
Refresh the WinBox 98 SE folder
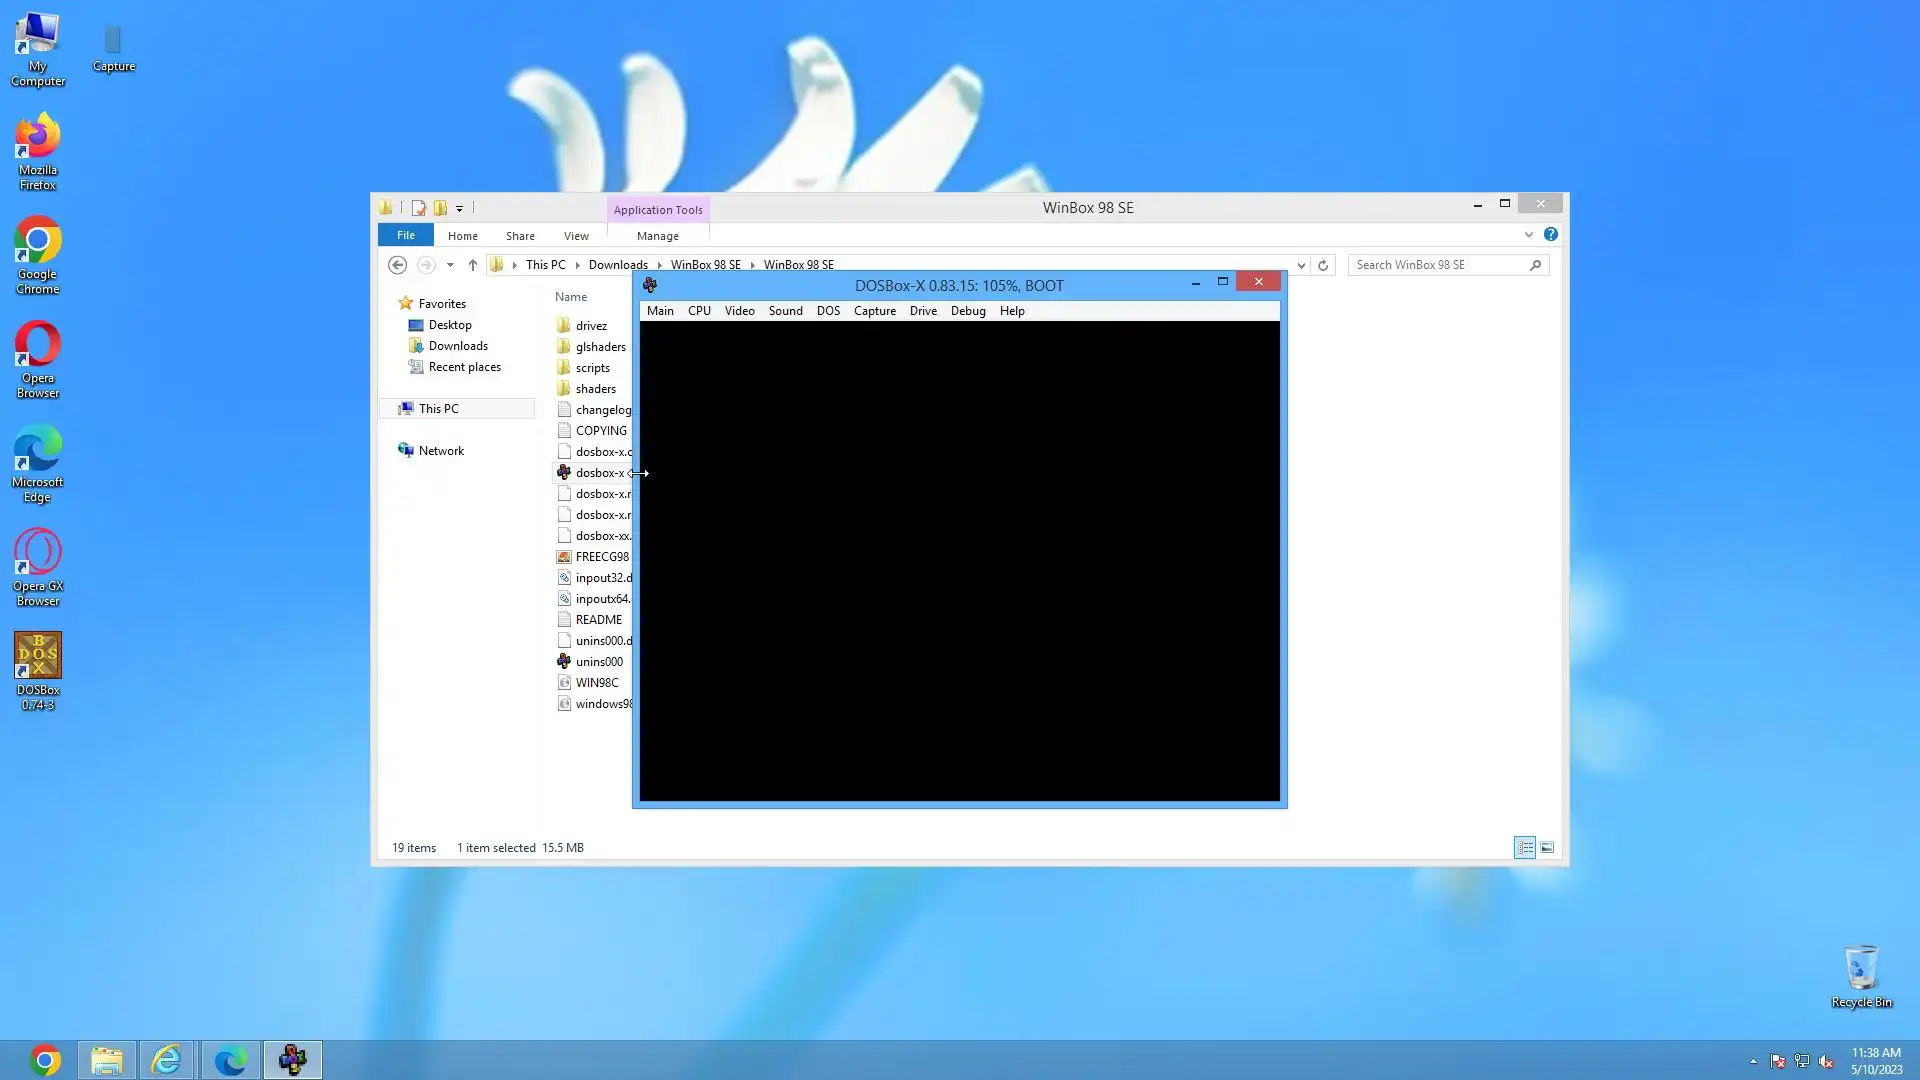[x=1323, y=265]
